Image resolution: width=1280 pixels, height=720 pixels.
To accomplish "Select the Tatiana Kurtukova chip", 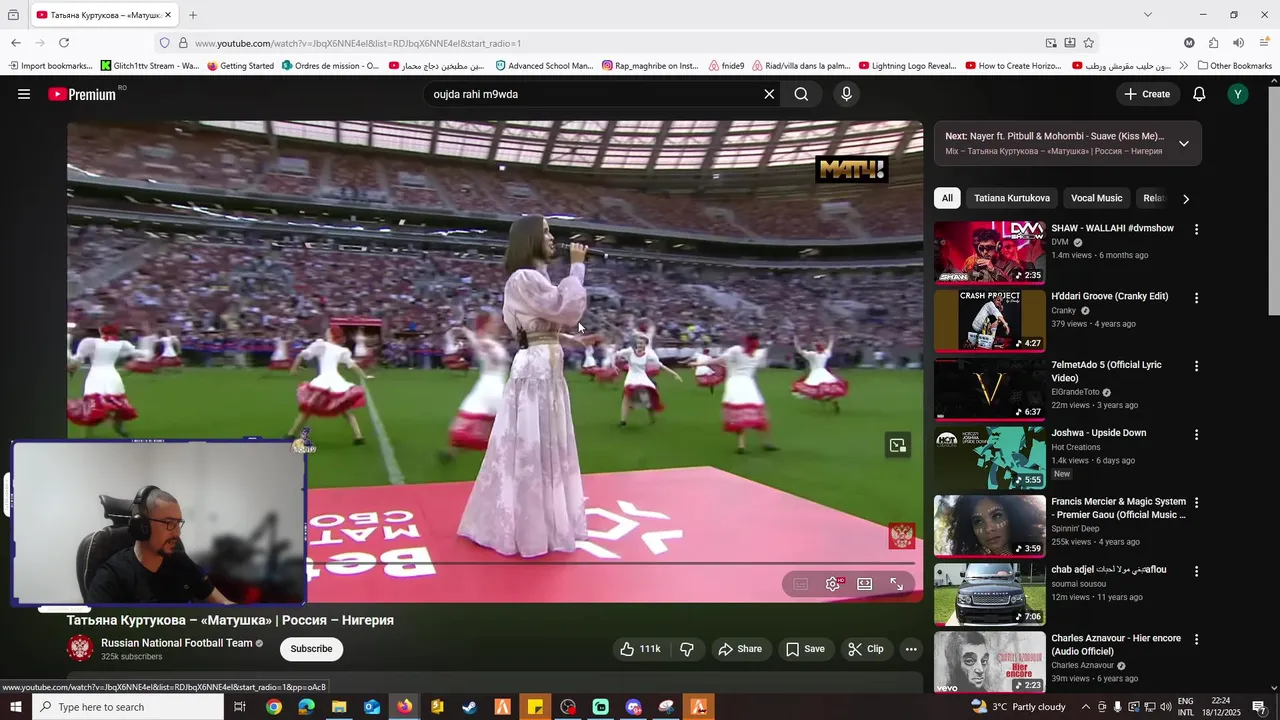I will [1012, 198].
